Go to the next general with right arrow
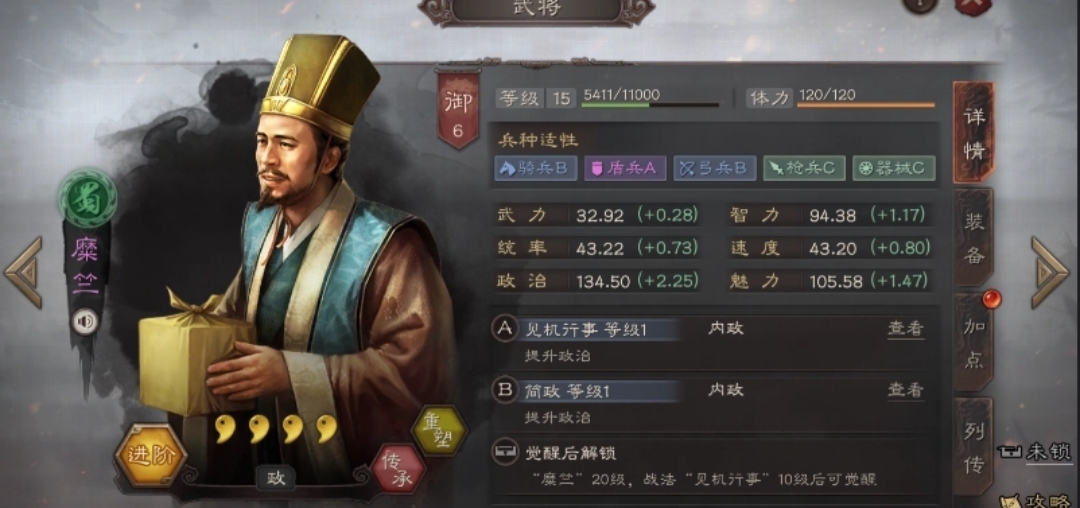Image resolution: width=1080 pixels, height=508 pixels. point(1049,273)
